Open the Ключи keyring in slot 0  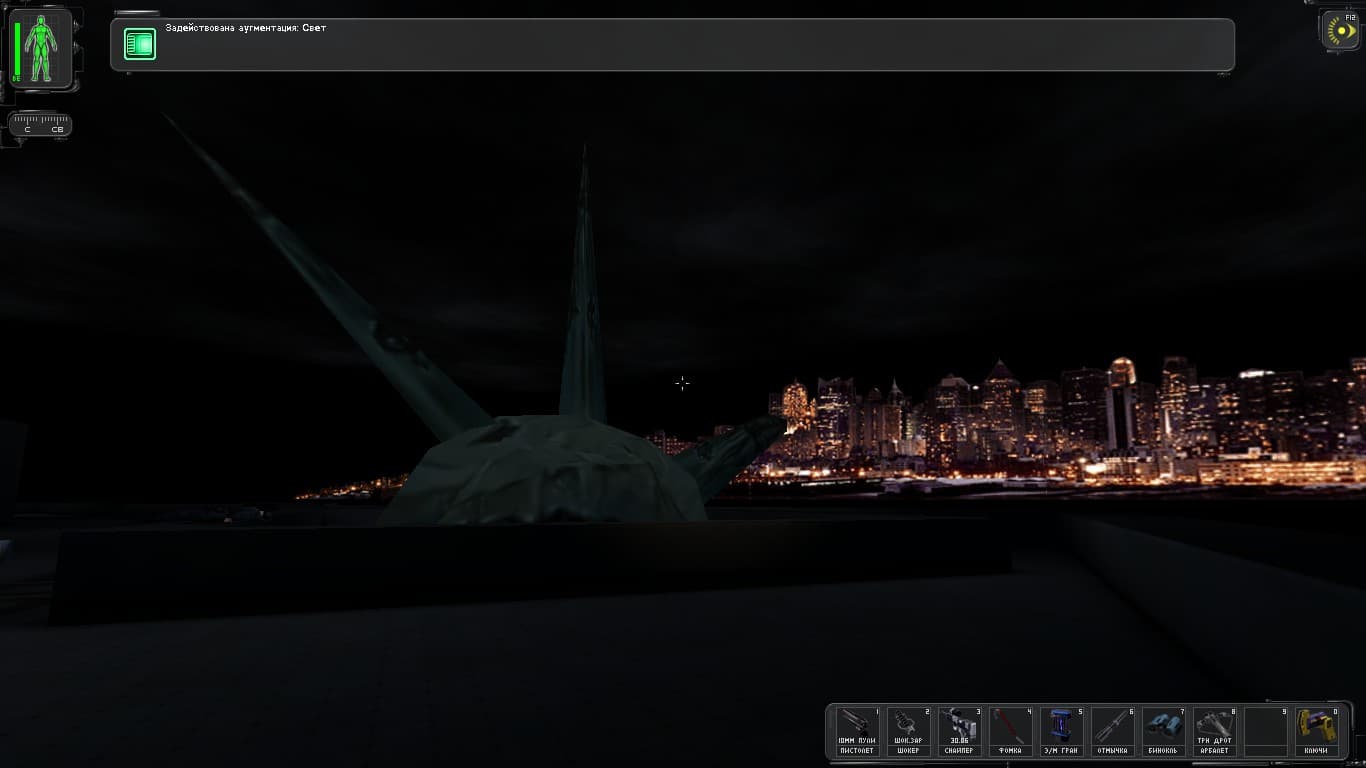[x=1316, y=732]
